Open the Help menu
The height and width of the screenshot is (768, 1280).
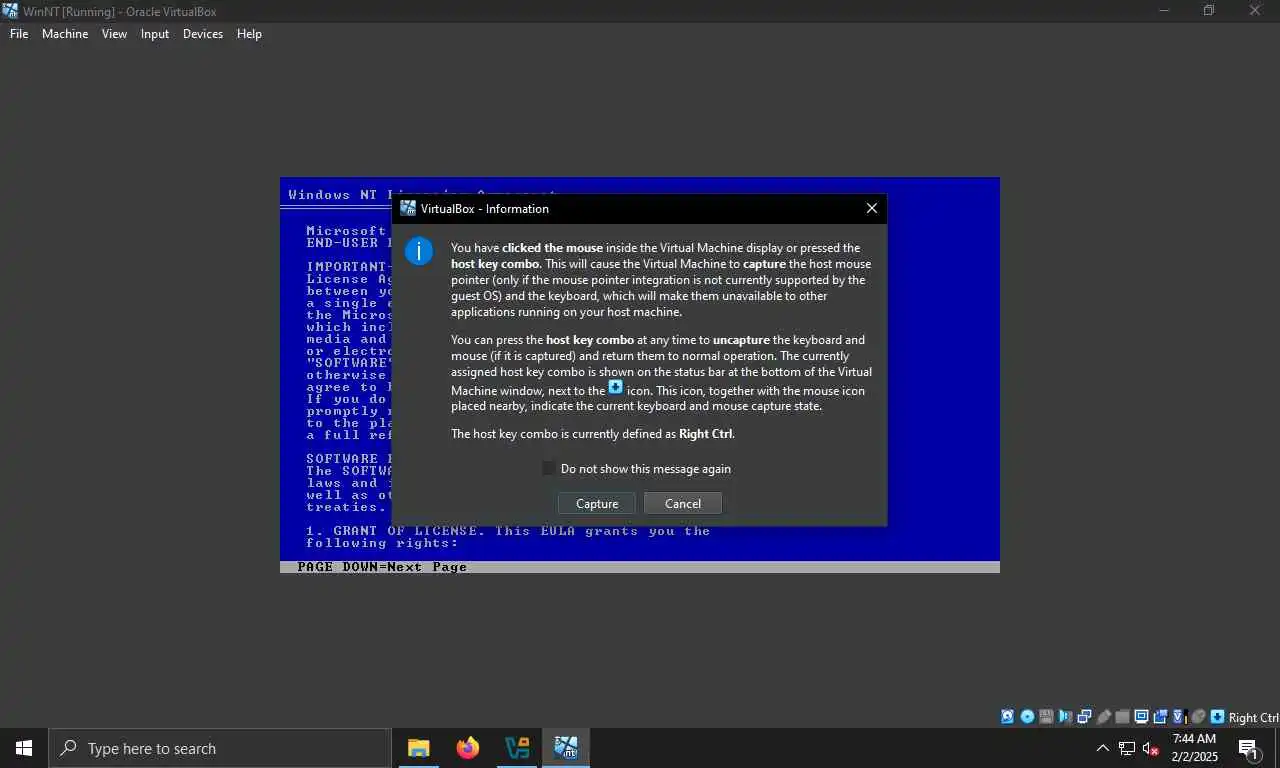[249, 33]
